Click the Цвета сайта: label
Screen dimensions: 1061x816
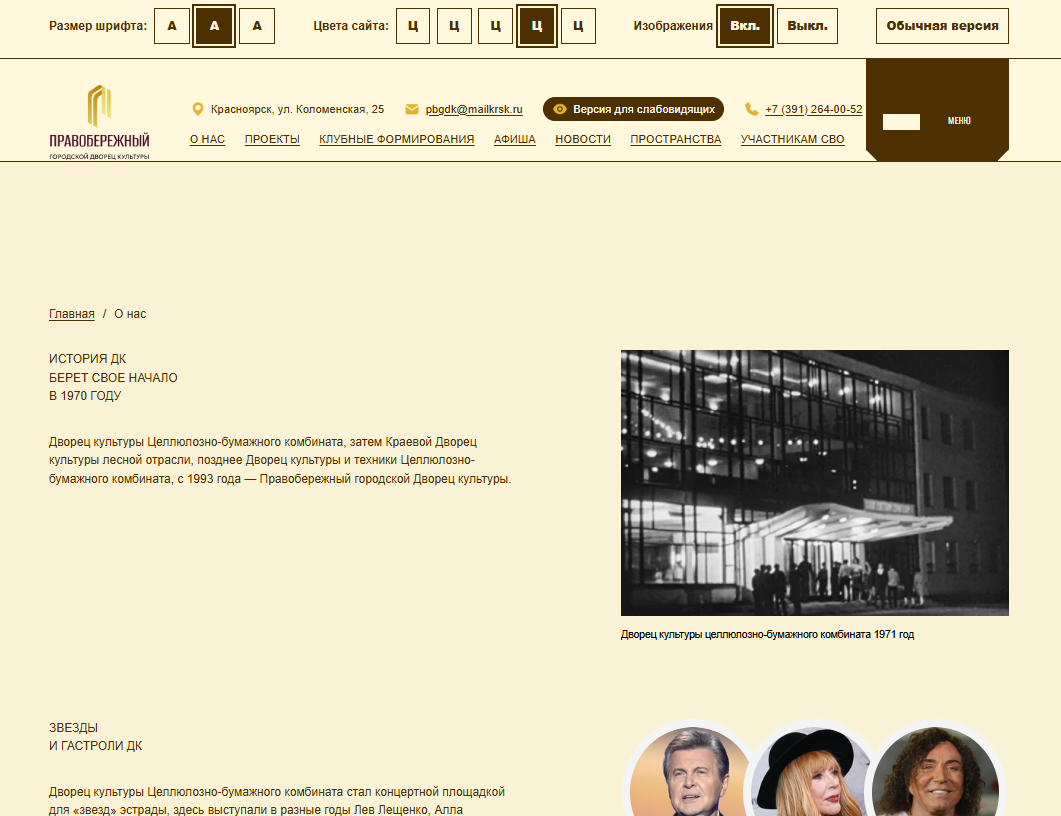coord(351,26)
